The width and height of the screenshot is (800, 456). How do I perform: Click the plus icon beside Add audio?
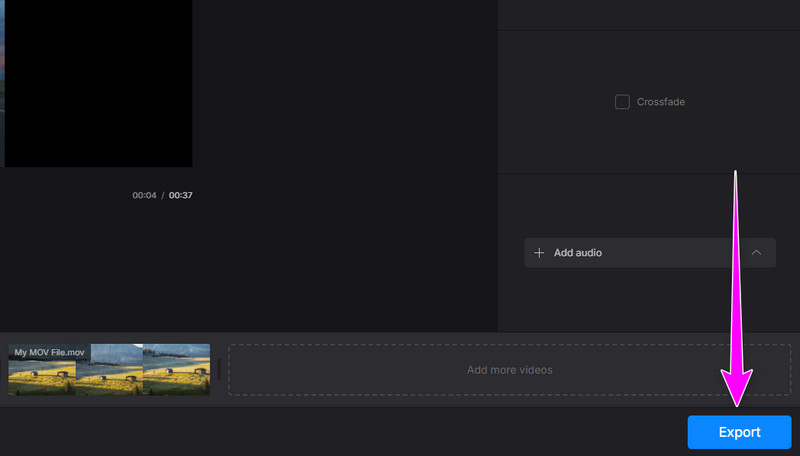click(540, 253)
